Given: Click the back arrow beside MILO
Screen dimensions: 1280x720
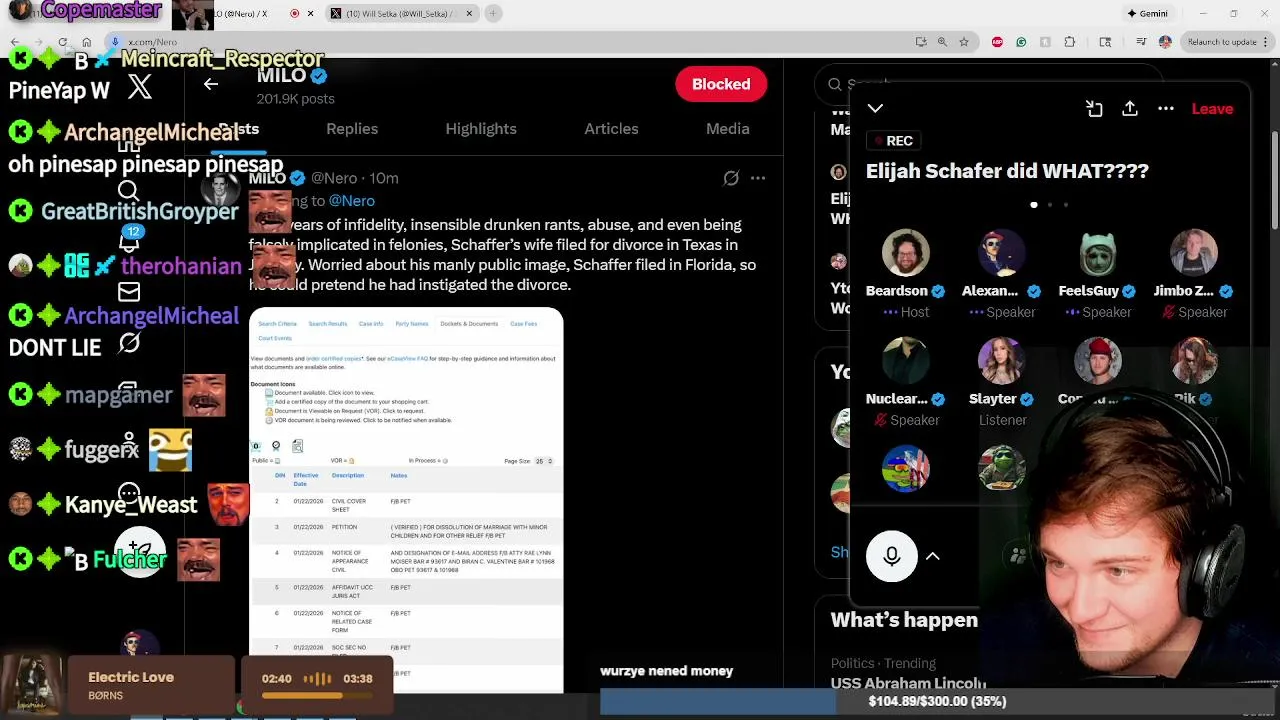Looking at the screenshot, I should (x=211, y=84).
